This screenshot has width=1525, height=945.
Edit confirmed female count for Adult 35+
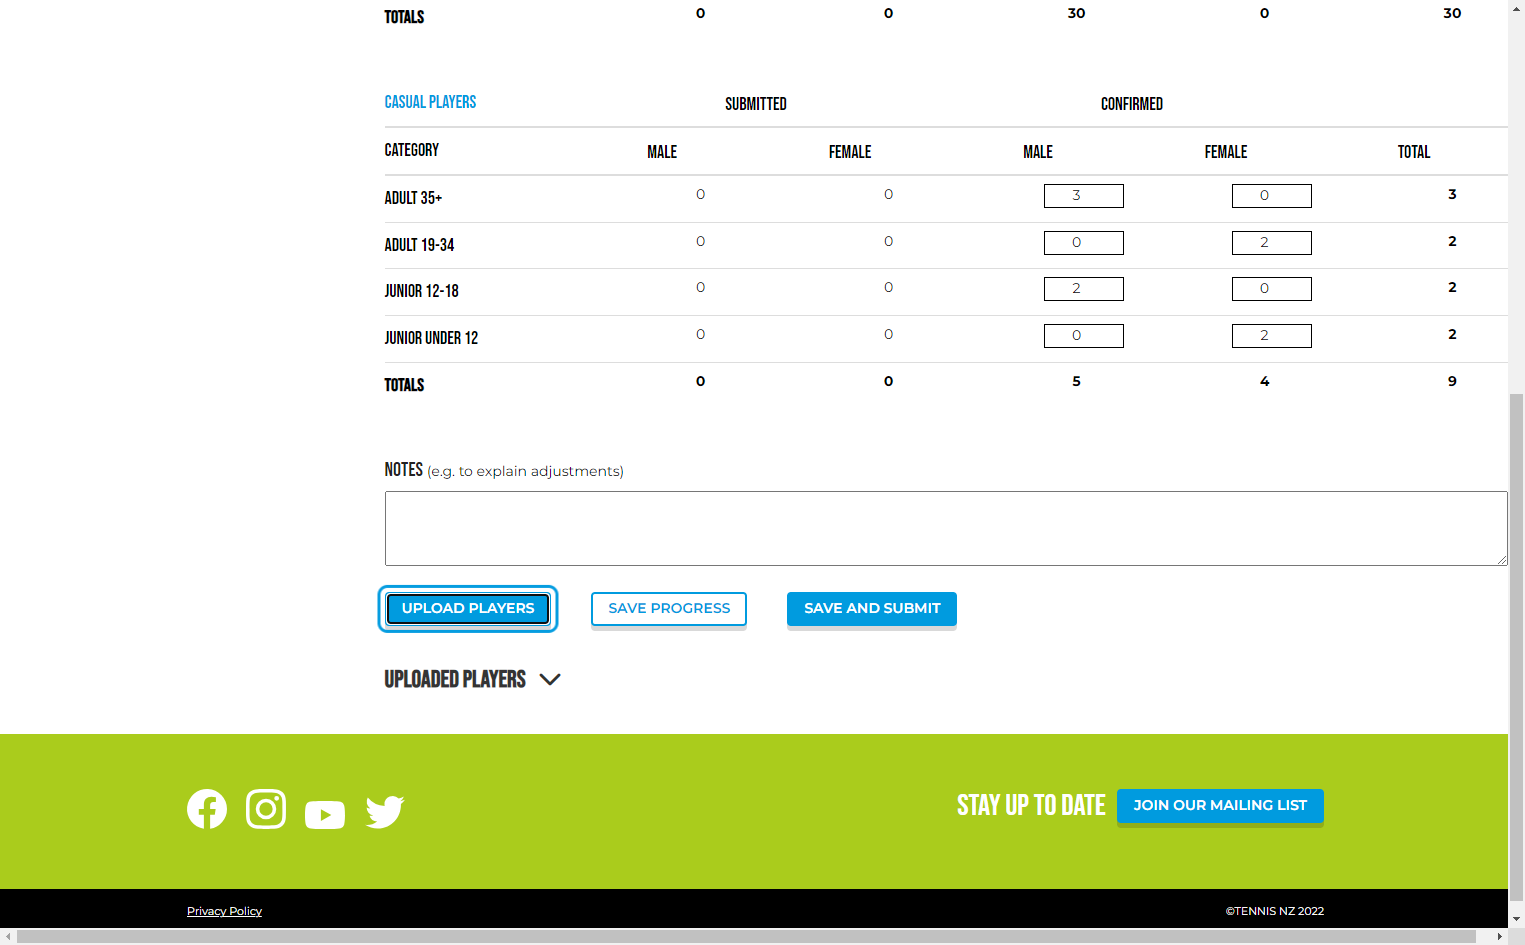pyautogui.click(x=1272, y=196)
